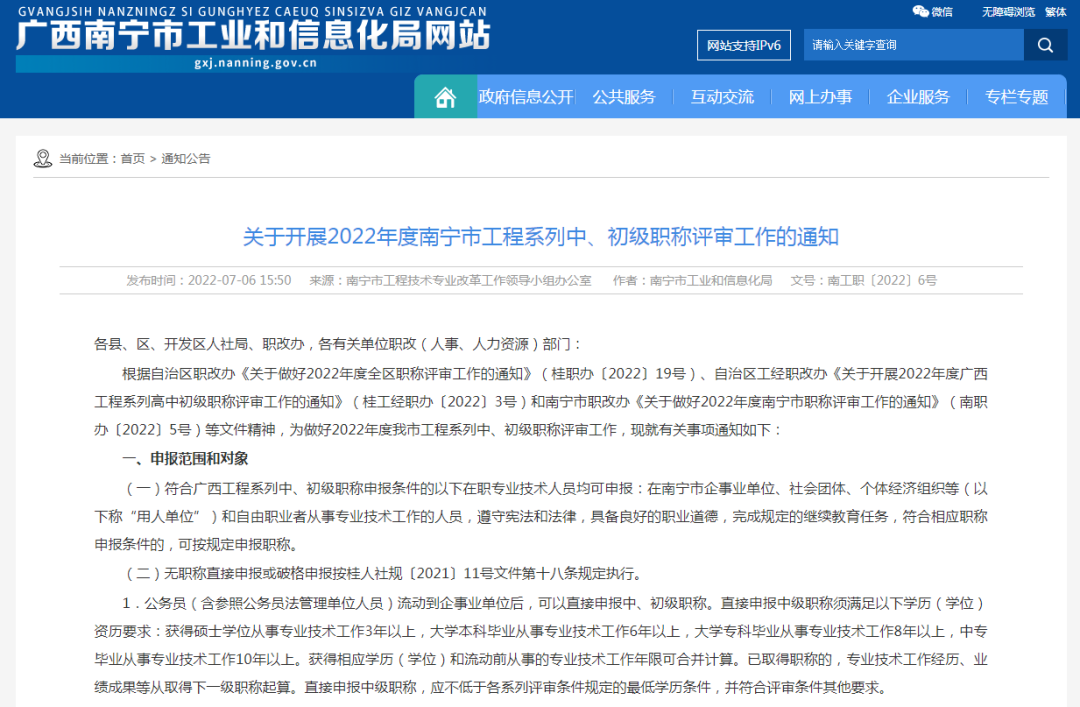Click the home icon in navigation bar
Viewport: 1080px width, 707px height.
tap(445, 97)
